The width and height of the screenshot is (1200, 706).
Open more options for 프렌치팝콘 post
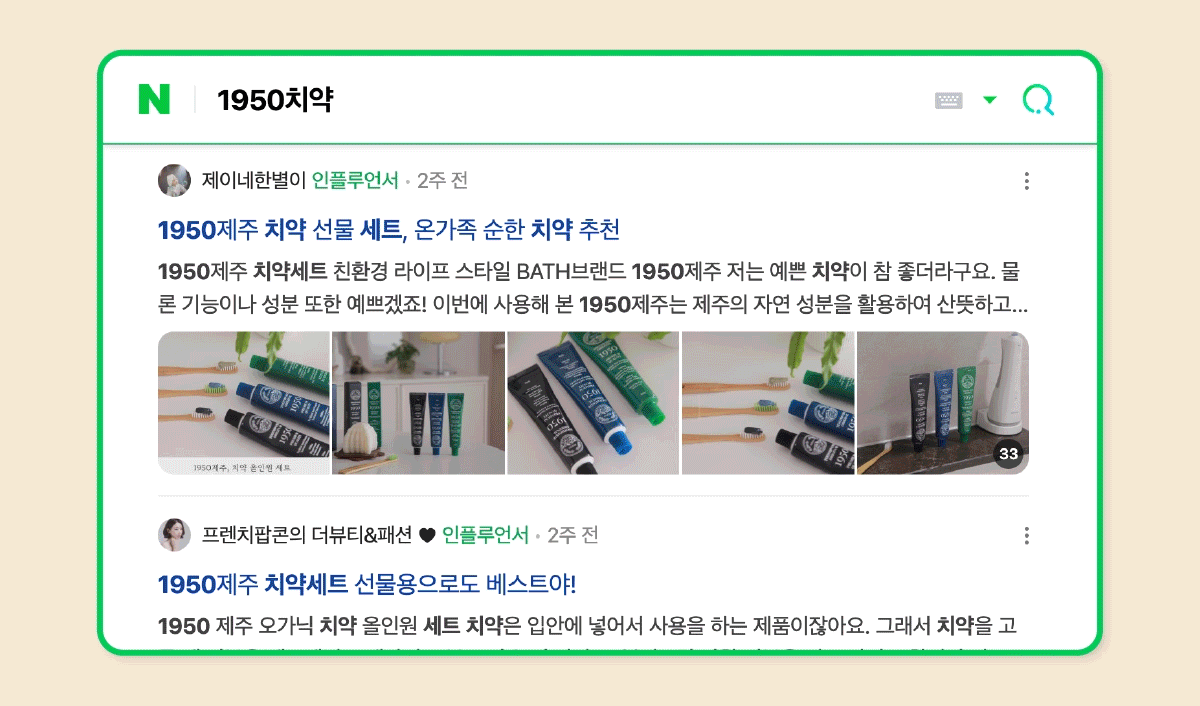(1026, 536)
